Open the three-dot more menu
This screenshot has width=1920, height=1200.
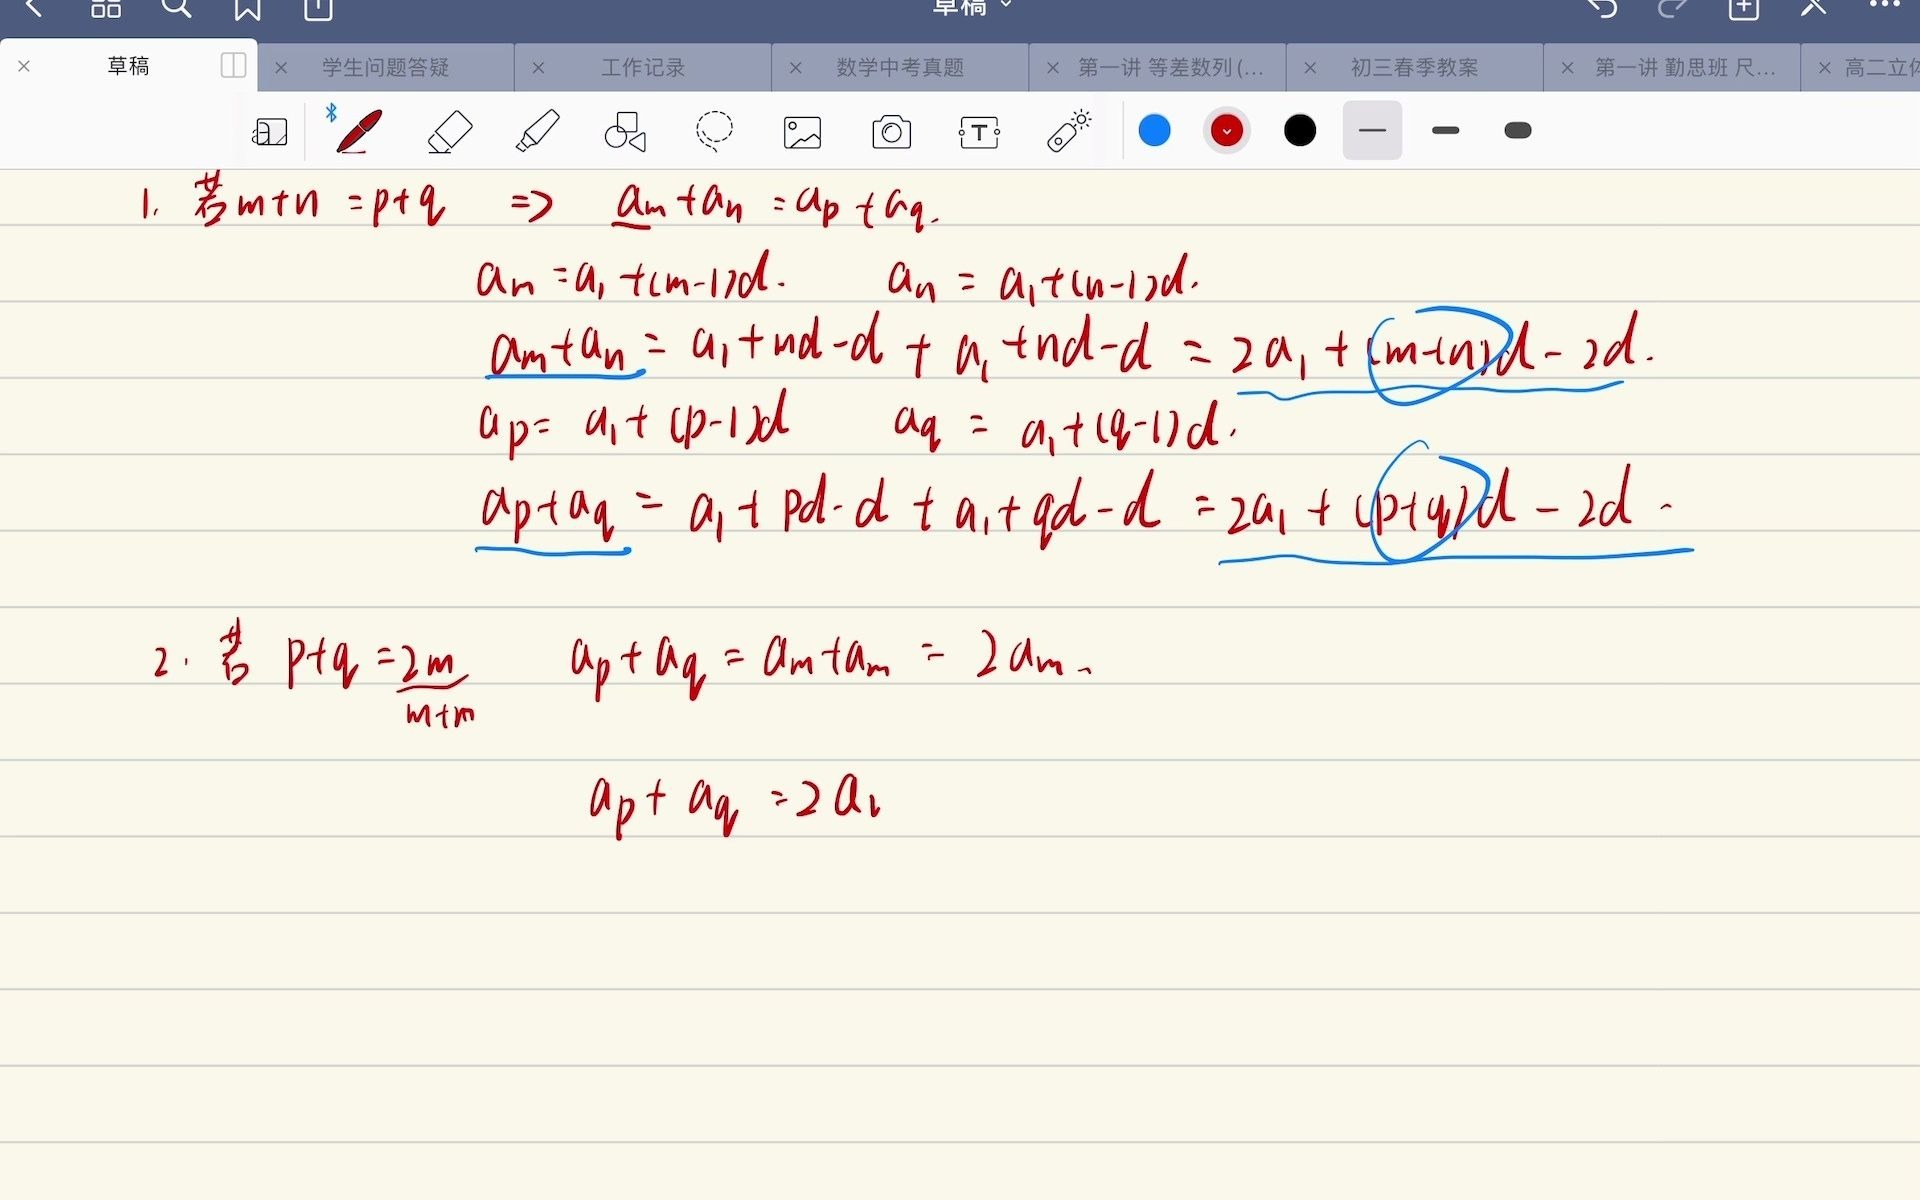coord(1884,6)
